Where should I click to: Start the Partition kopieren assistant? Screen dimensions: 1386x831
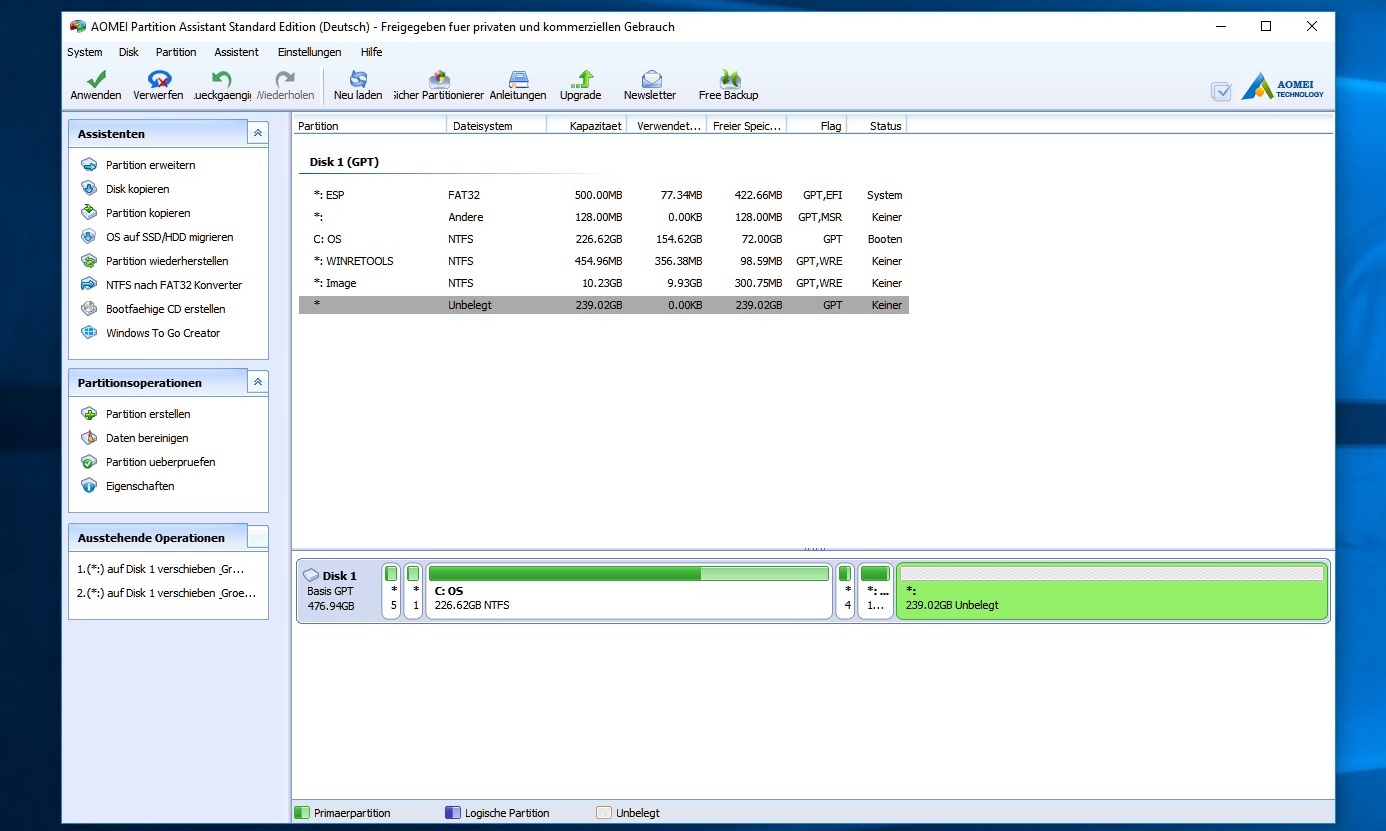pyautogui.click(x=148, y=213)
